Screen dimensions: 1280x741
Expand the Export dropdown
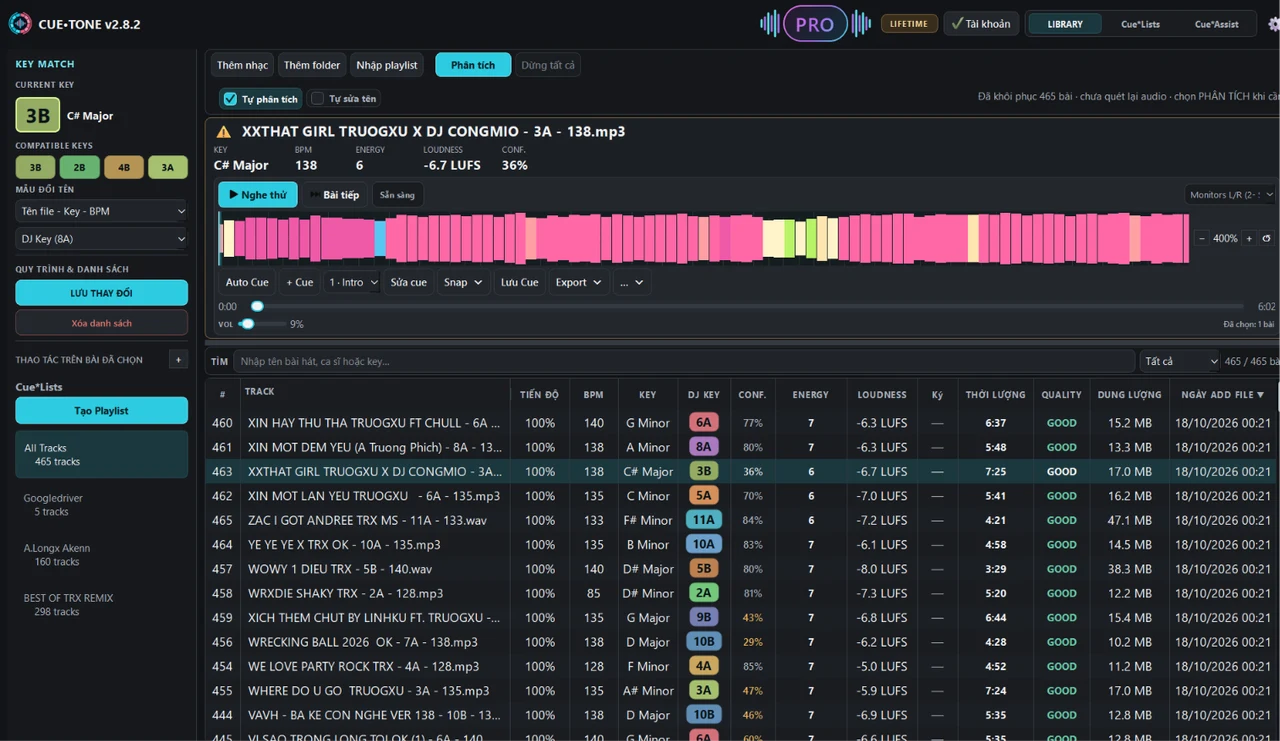pyautogui.click(x=578, y=282)
